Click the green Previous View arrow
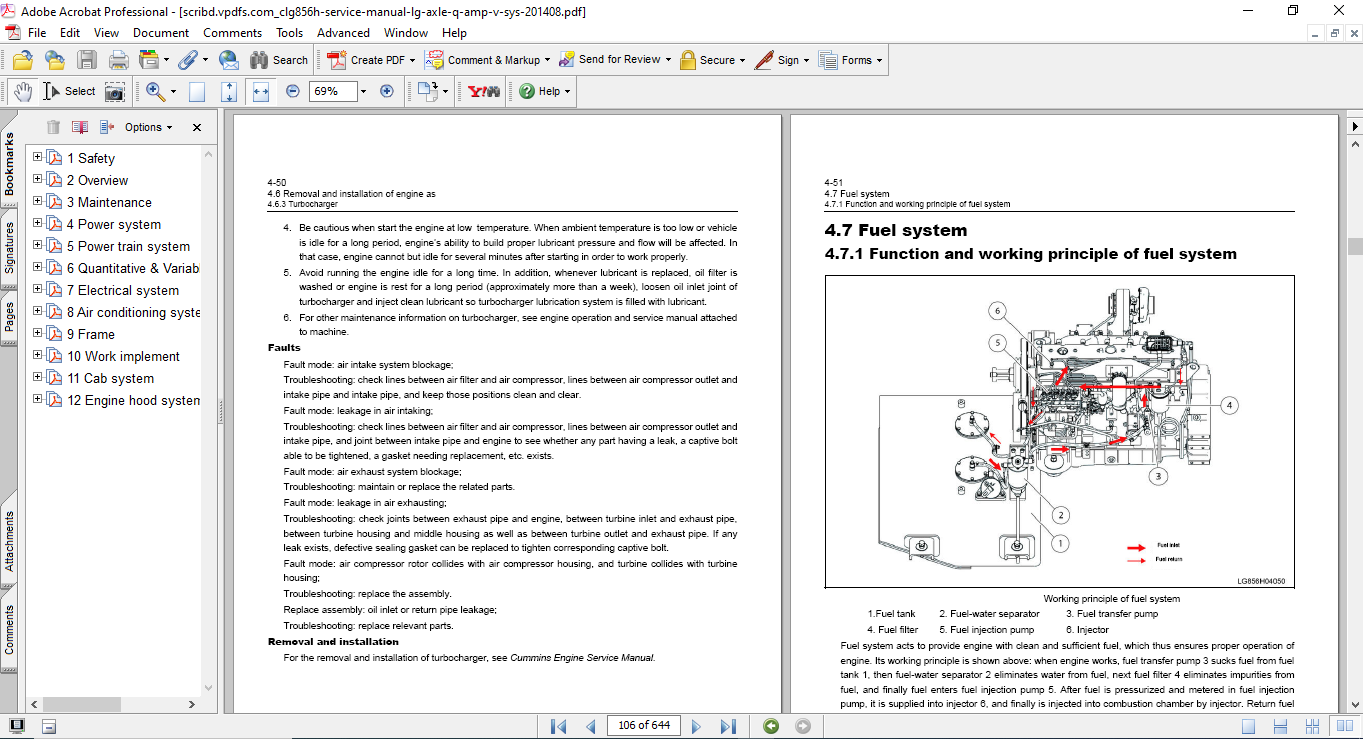Screen dimensions: 1363x739 770,726
